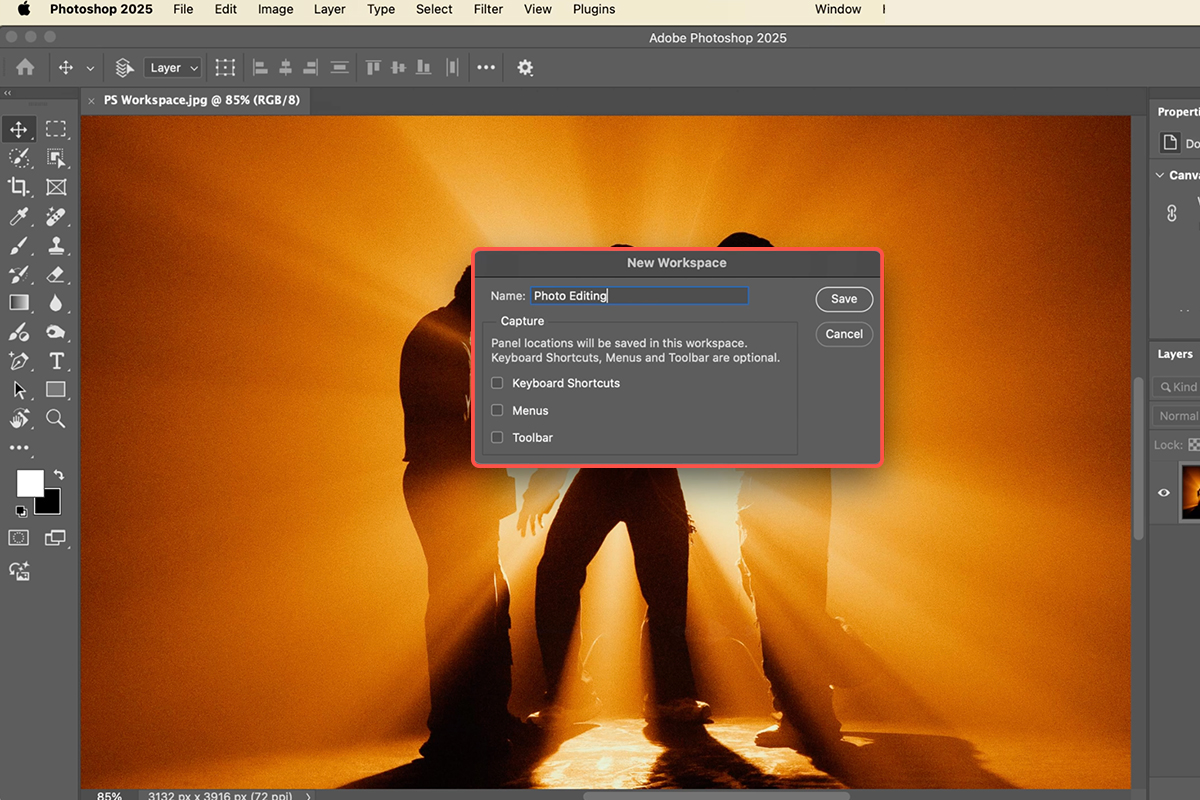
Task: Pick the Eraser tool
Action: pos(56,274)
